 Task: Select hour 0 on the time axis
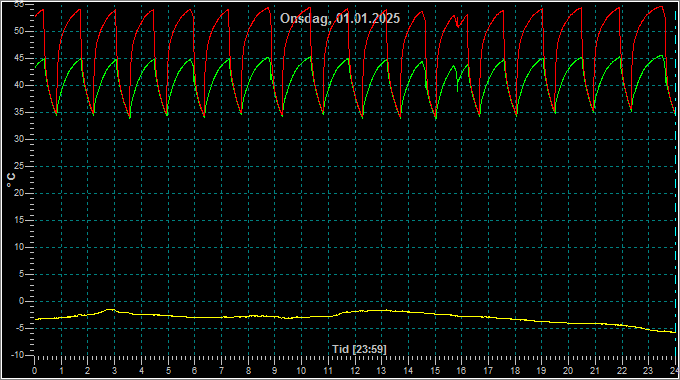35,371
